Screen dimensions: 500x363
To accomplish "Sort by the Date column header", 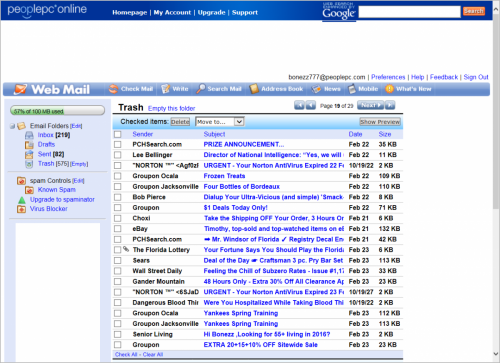I will [355, 134].
